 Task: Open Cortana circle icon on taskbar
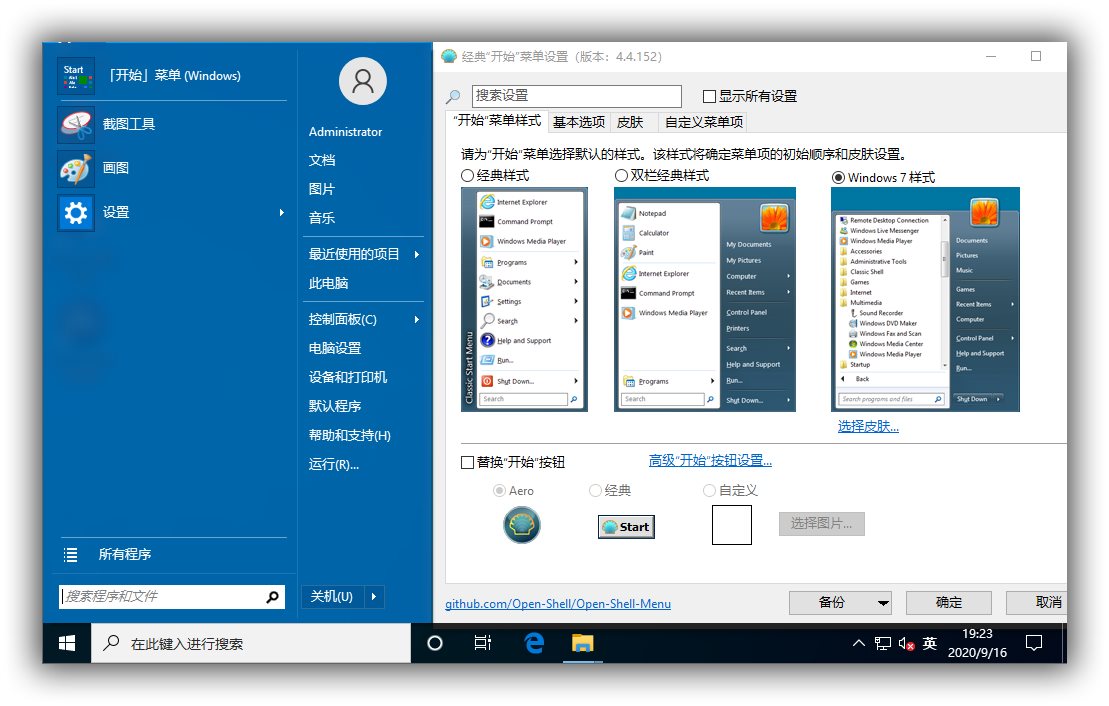pyautogui.click(x=435, y=643)
